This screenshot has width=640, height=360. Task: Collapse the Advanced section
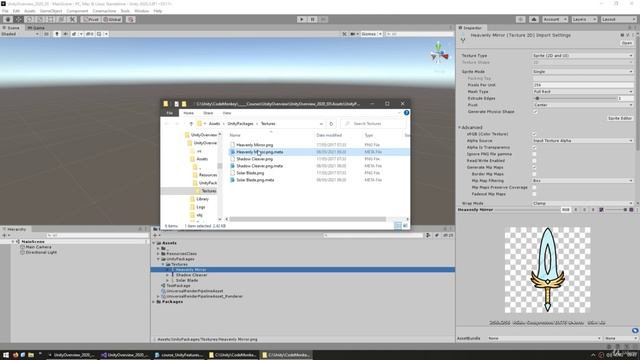click(472, 127)
